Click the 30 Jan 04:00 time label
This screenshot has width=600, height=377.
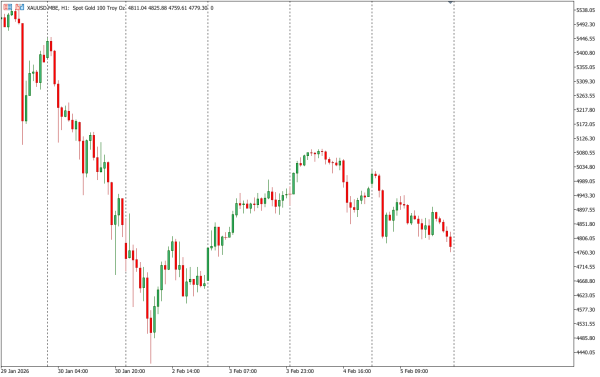(73, 371)
